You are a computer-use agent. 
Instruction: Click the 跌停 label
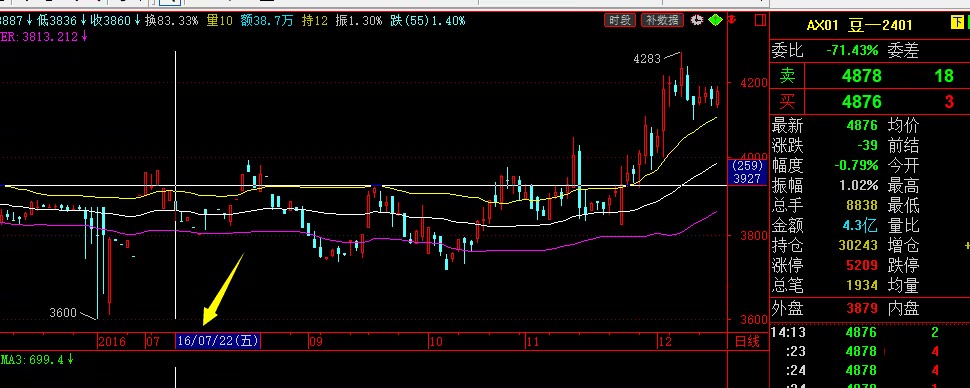point(903,265)
